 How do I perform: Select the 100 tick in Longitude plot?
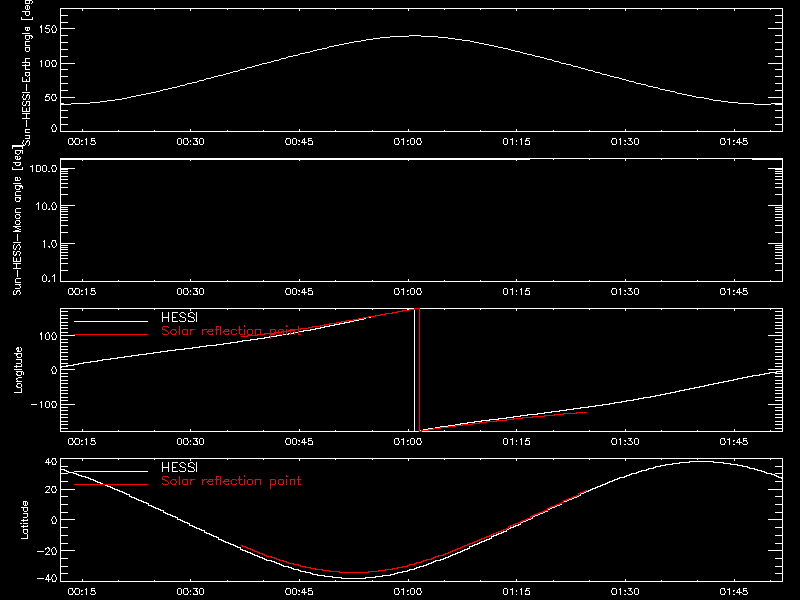[x=47, y=336]
